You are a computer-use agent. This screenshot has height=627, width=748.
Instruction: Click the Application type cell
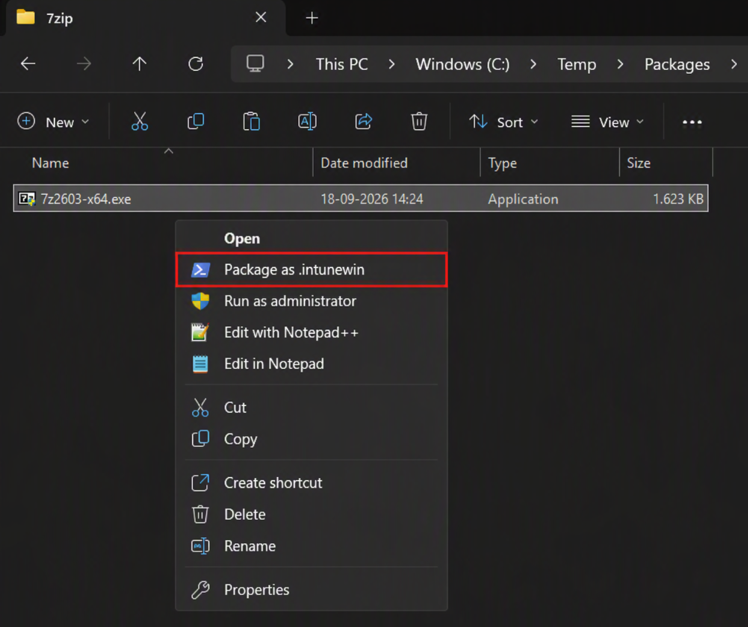[523, 199]
